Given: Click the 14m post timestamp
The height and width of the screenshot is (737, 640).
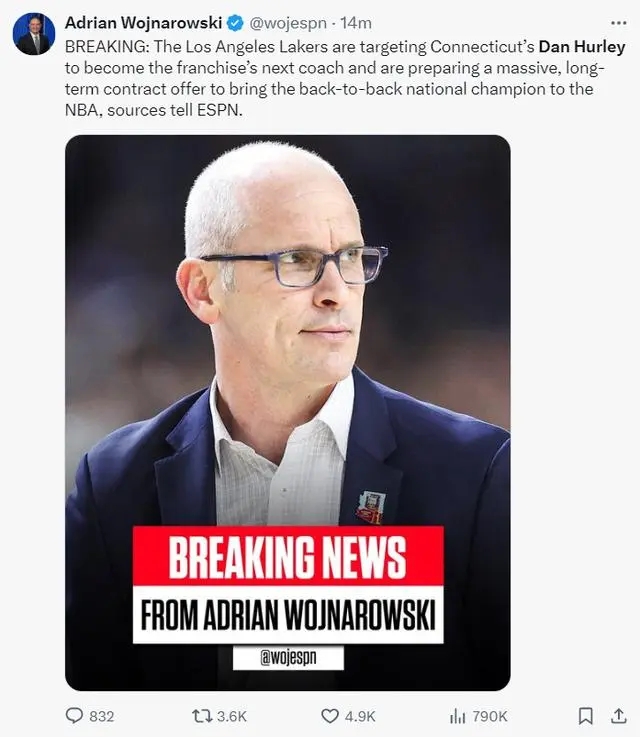Looking at the screenshot, I should coord(356,23).
